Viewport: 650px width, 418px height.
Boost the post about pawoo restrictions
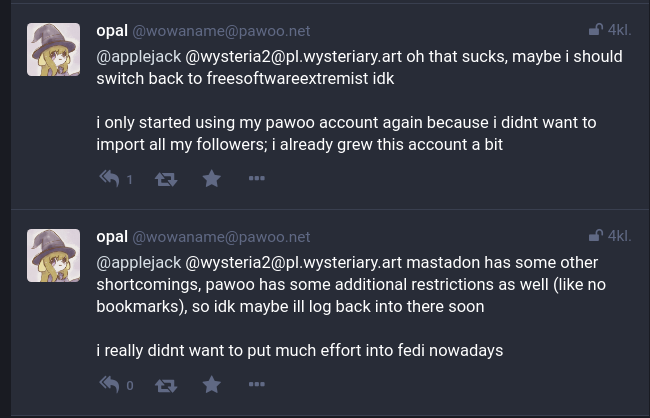click(x=166, y=384)
